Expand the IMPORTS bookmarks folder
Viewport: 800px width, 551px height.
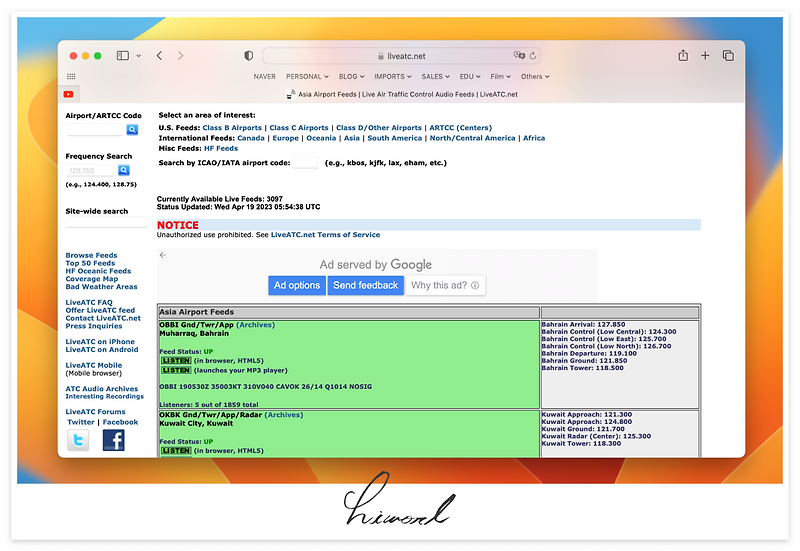pyautogui.click(x=392, y=77)
